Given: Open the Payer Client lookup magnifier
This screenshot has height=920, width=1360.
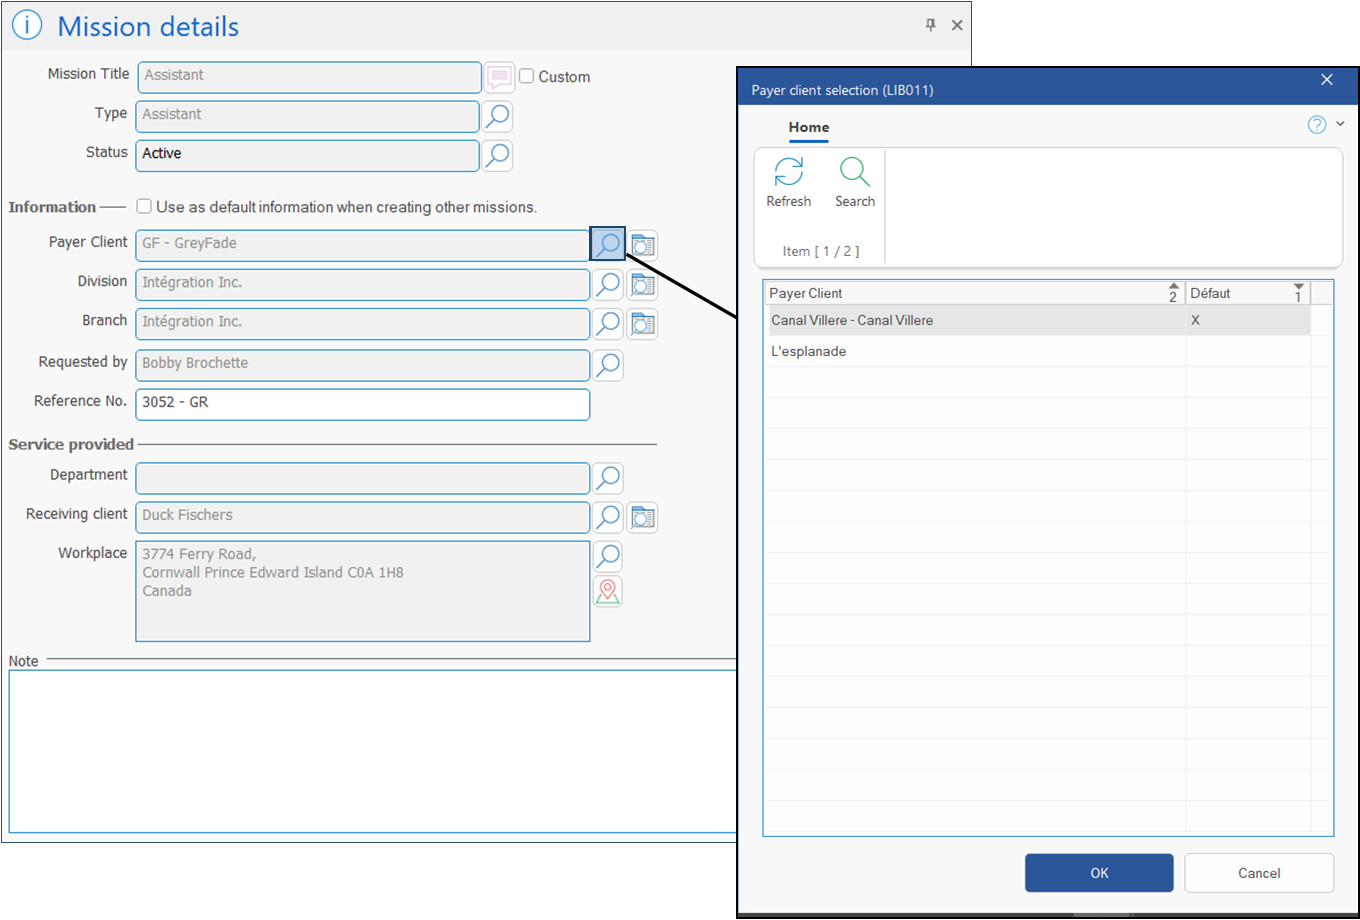Looking at the screenshot, I should 607,244.
